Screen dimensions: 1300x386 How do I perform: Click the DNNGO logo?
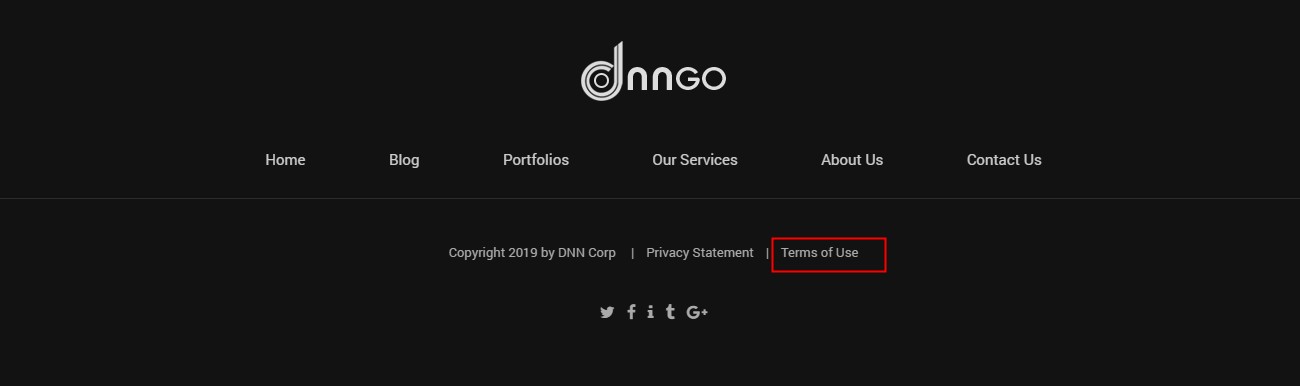654,71
